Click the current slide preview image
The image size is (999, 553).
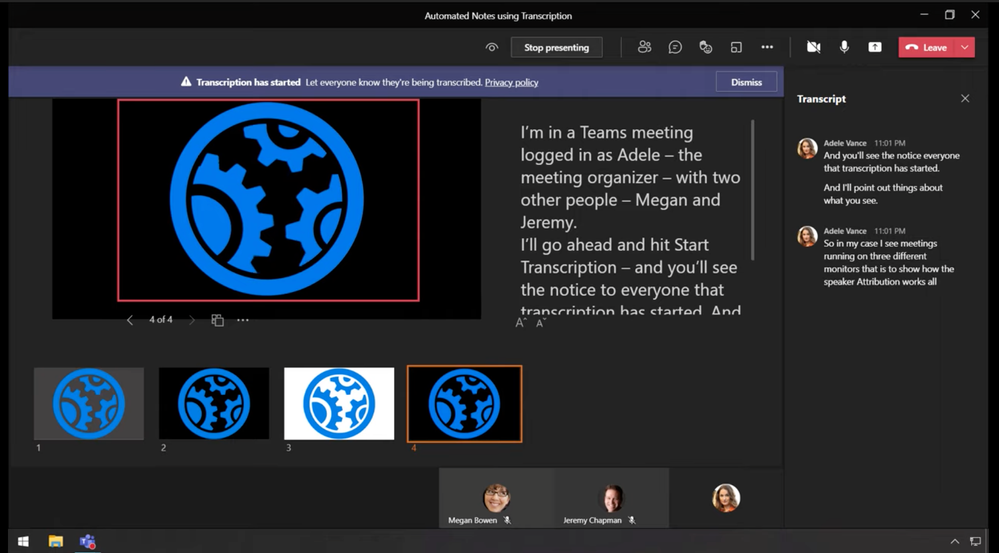click(x=268, y=200)
